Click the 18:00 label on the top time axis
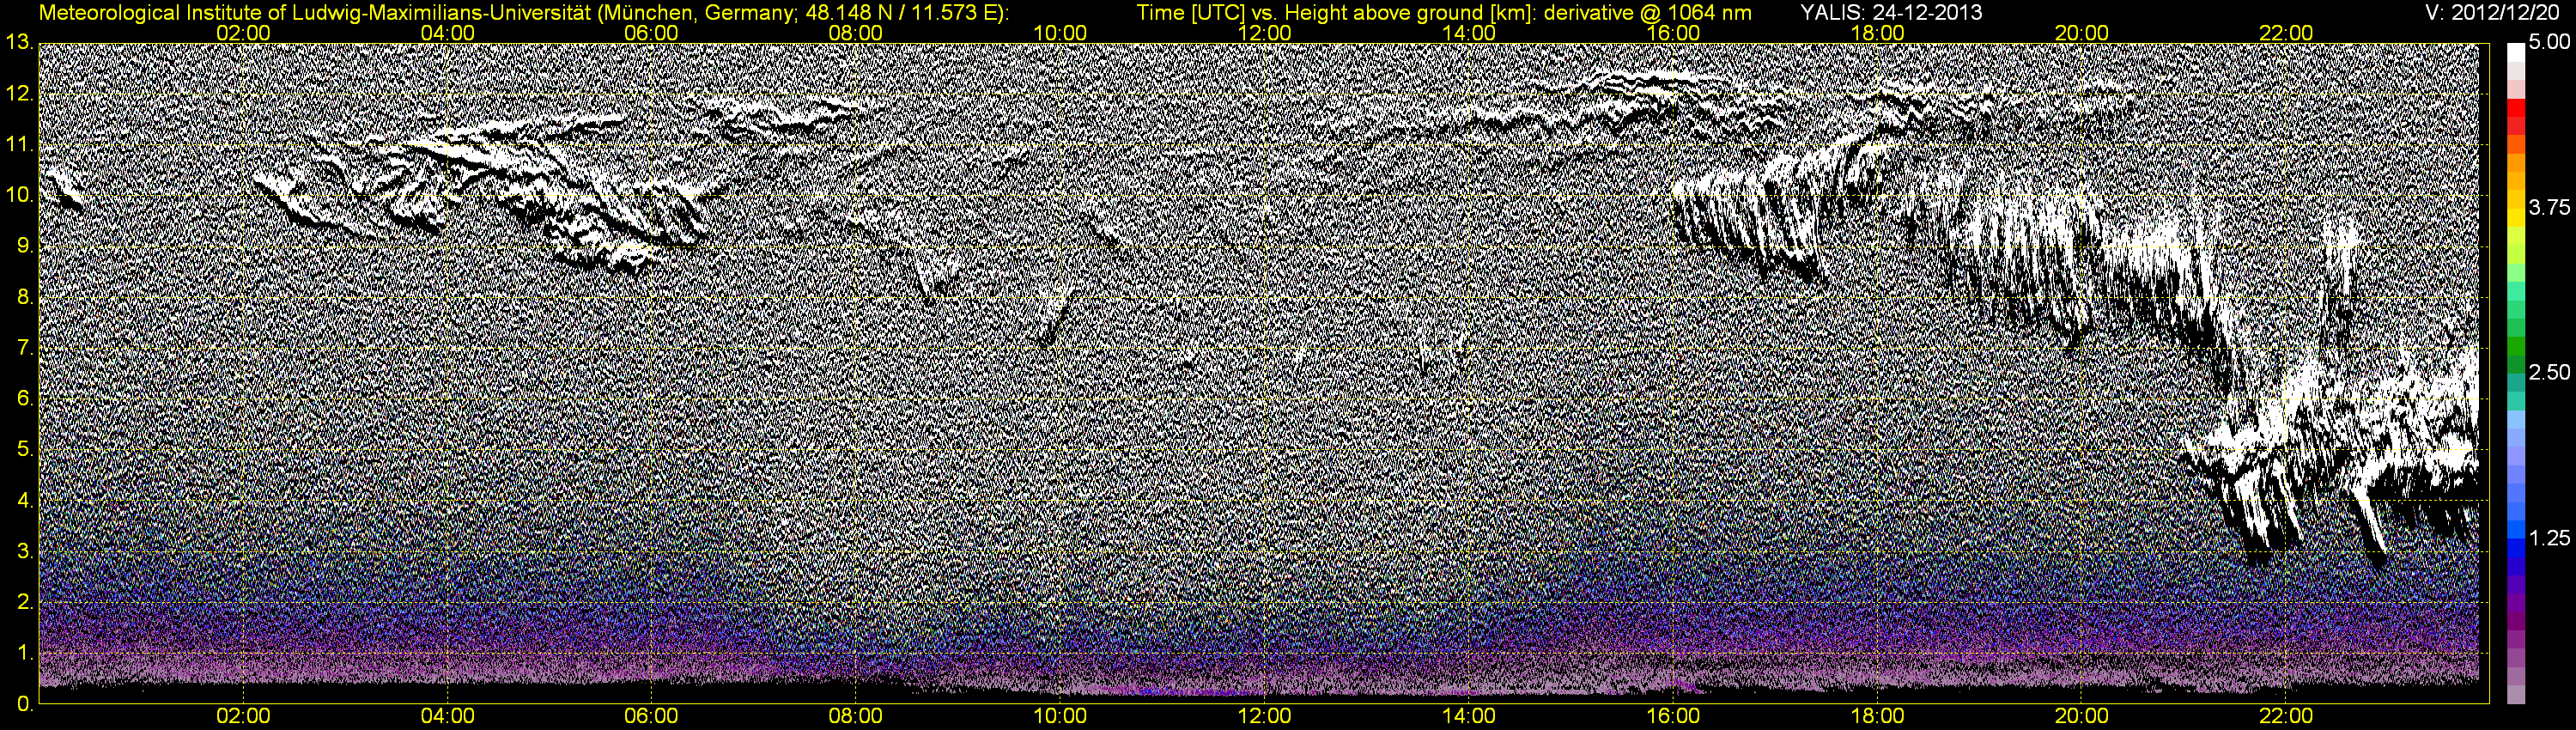This screenshot has height=730, width=2576. [x=1877, y=33]
